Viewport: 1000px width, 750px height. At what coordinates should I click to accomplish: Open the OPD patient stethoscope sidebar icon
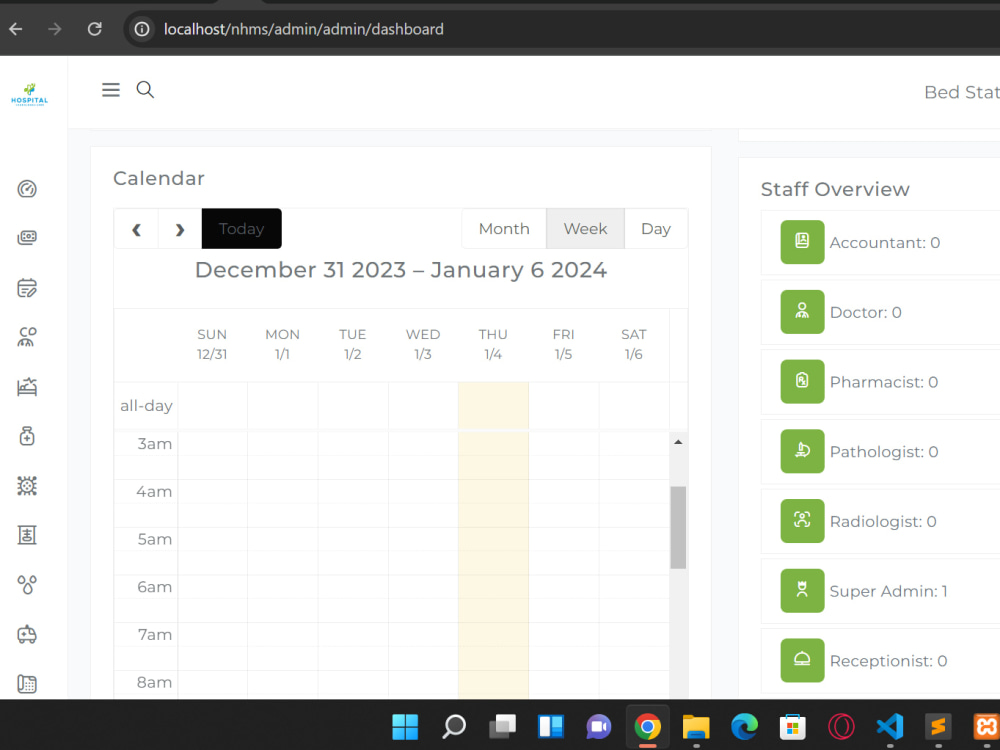click(27, 337)
